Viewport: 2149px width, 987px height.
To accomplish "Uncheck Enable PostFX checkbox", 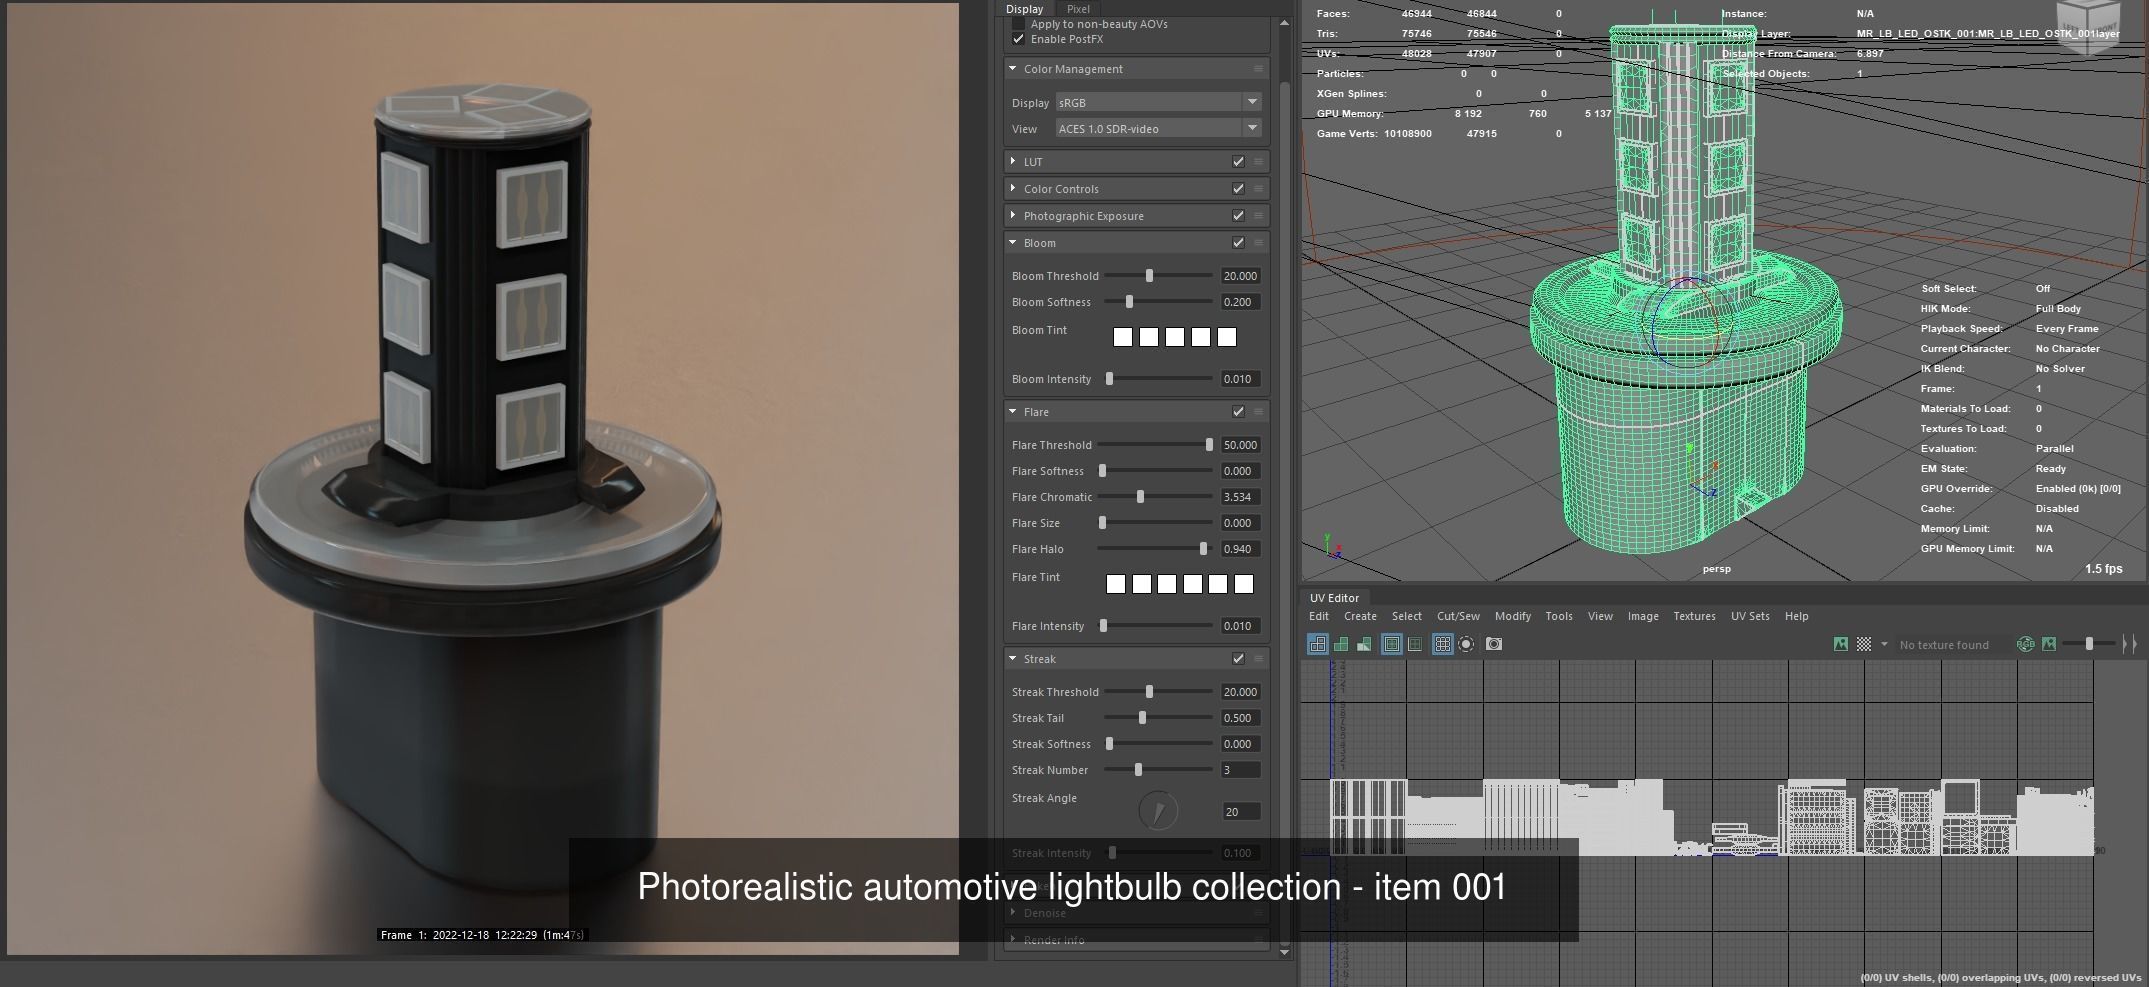I will pyautogui.click(x=1018, y=39).
